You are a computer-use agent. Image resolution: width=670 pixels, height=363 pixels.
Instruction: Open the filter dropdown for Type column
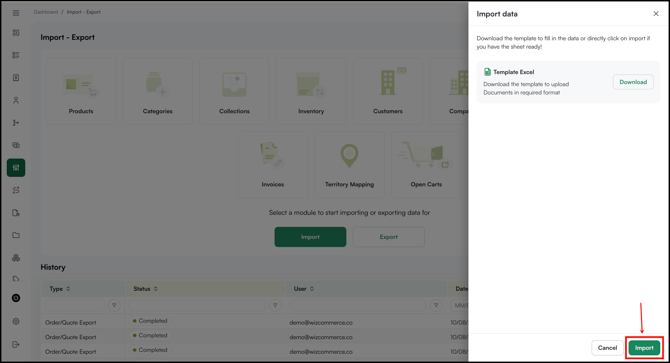114,305
